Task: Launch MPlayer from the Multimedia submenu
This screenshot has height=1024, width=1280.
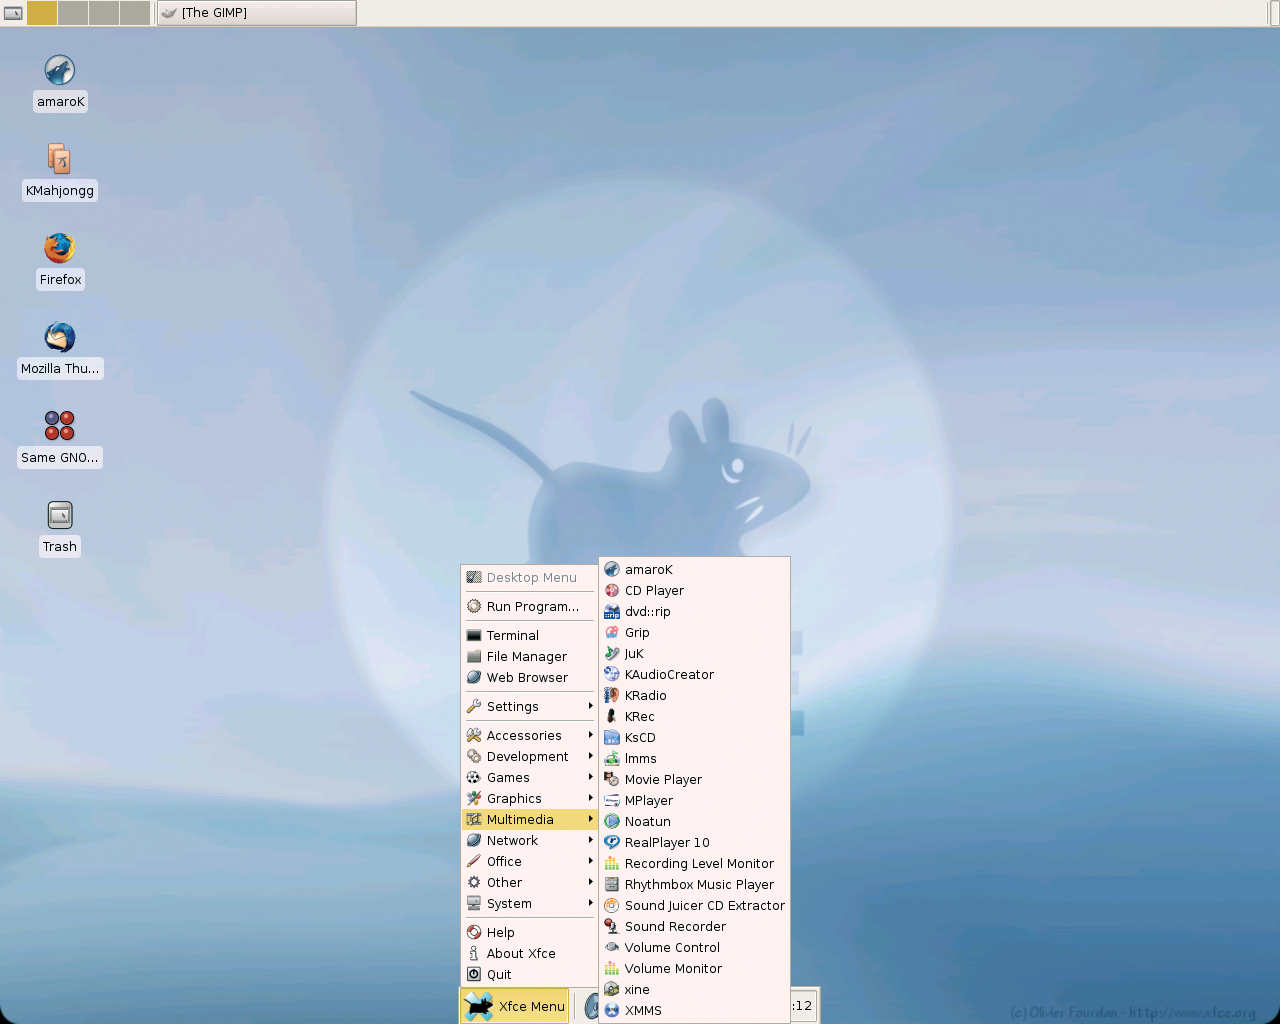Action: tap(694, 800)
